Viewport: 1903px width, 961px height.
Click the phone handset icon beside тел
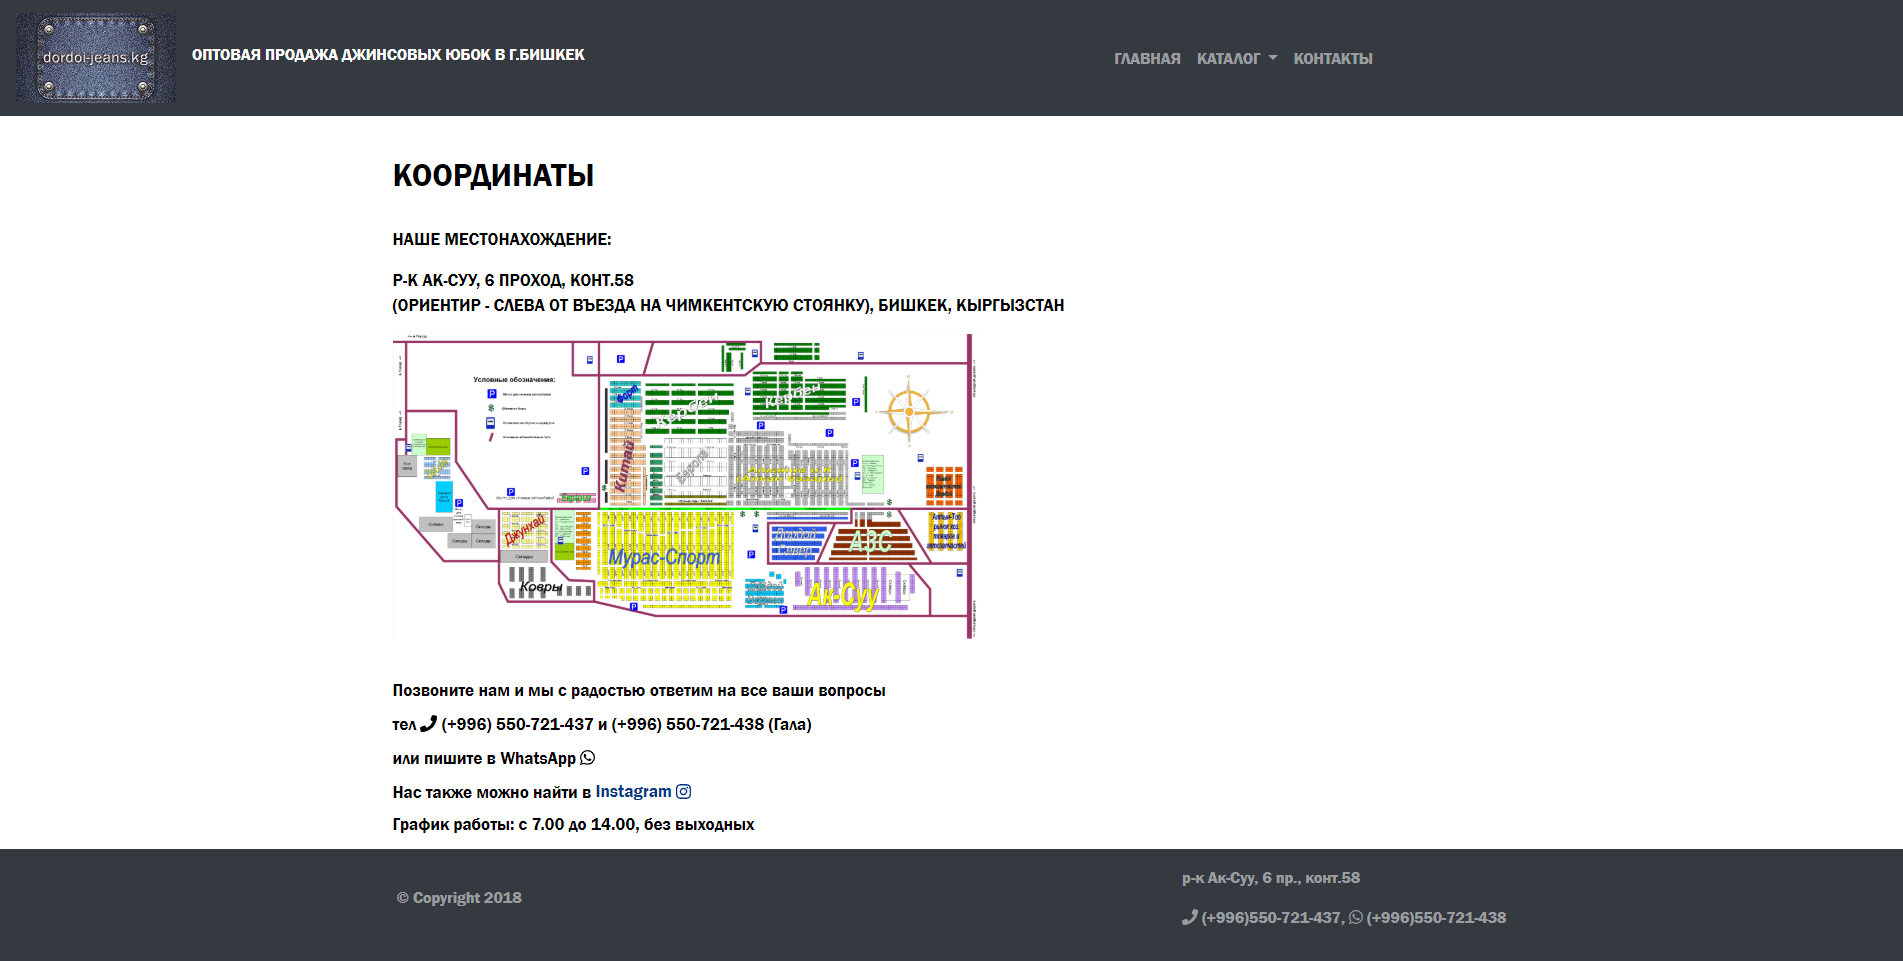coord(428,724)
